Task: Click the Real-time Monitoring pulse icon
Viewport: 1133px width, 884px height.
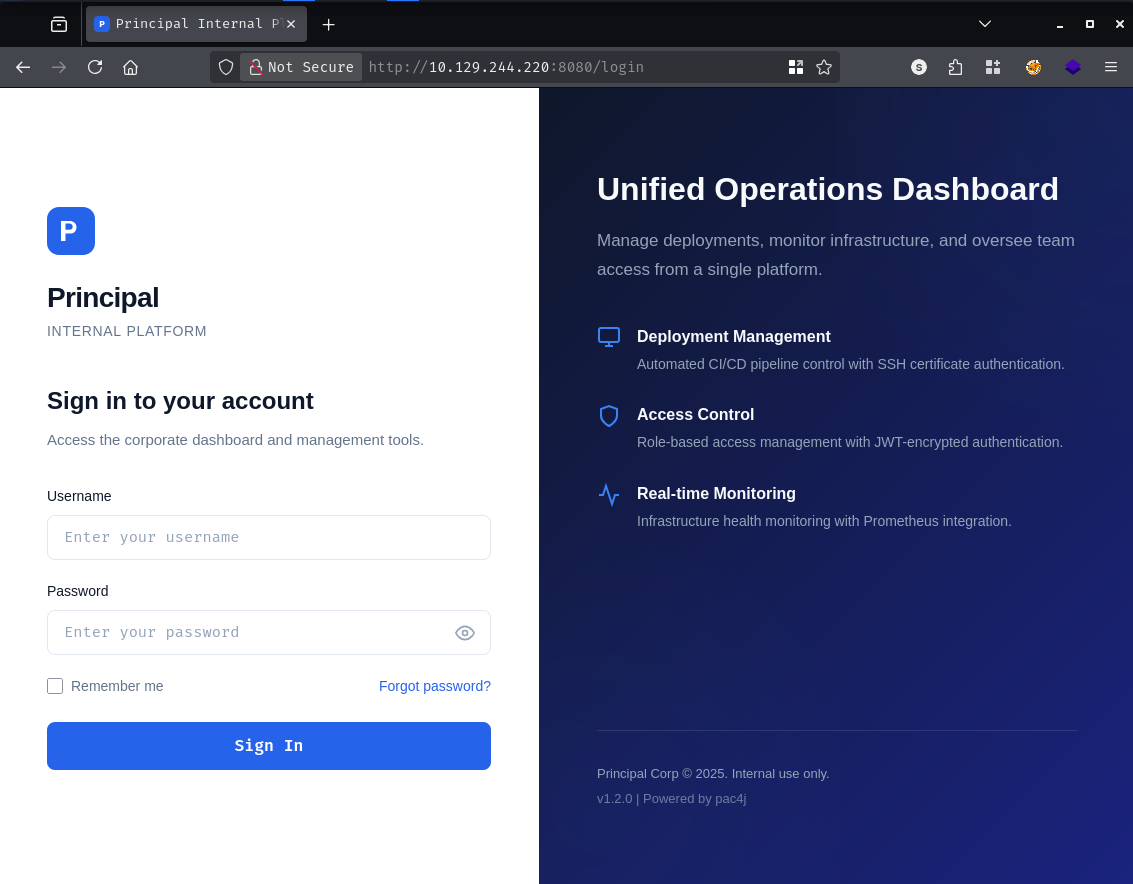Action: click(609, 494)
